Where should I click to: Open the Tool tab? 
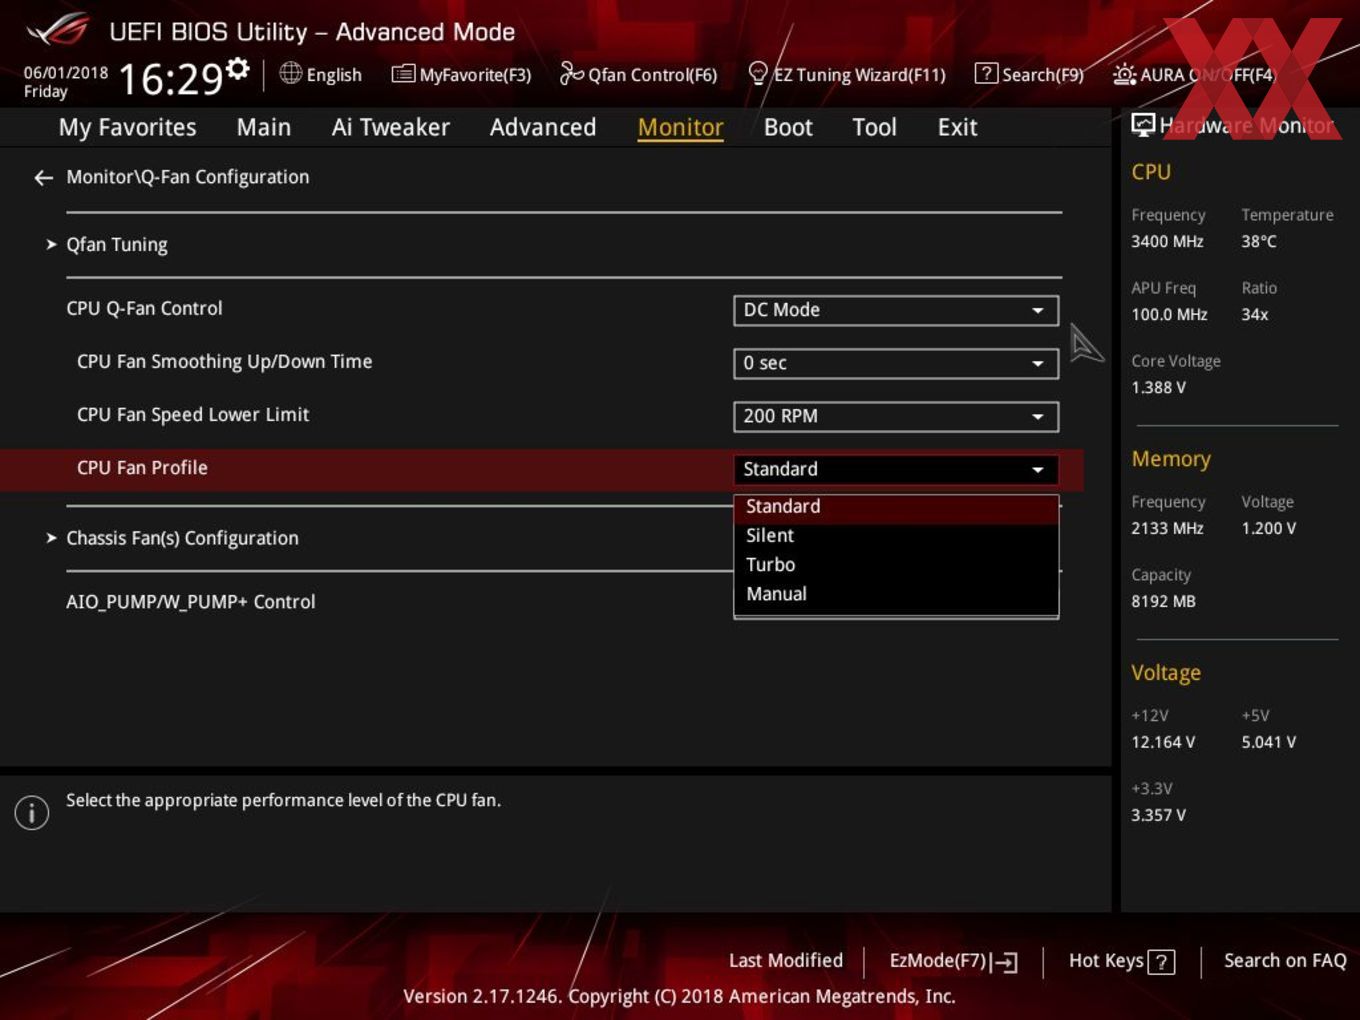coord(874,127)
